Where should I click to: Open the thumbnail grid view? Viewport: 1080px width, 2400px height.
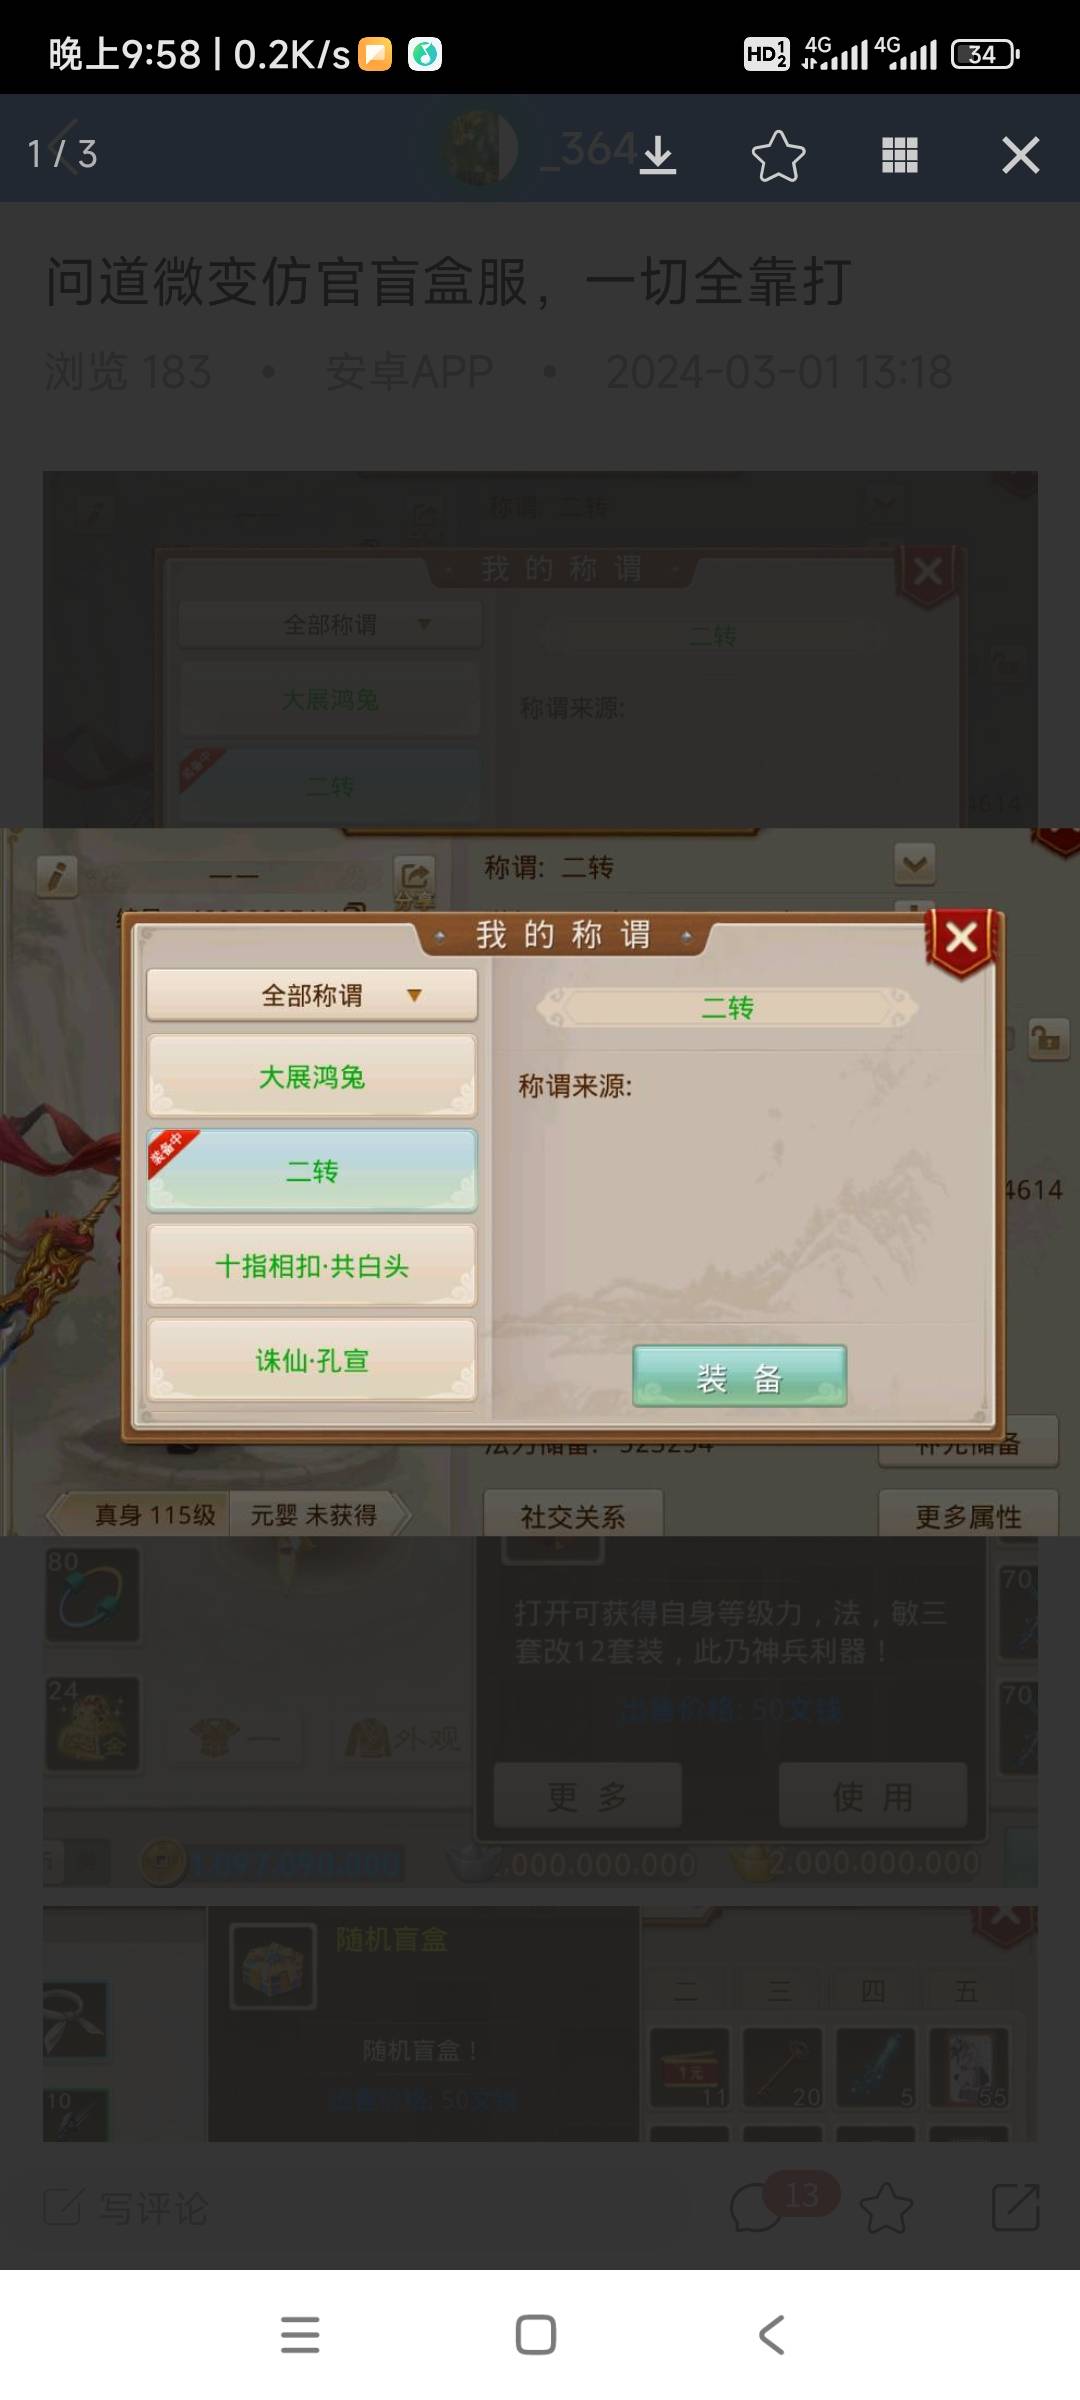click(x=900, y=155)
